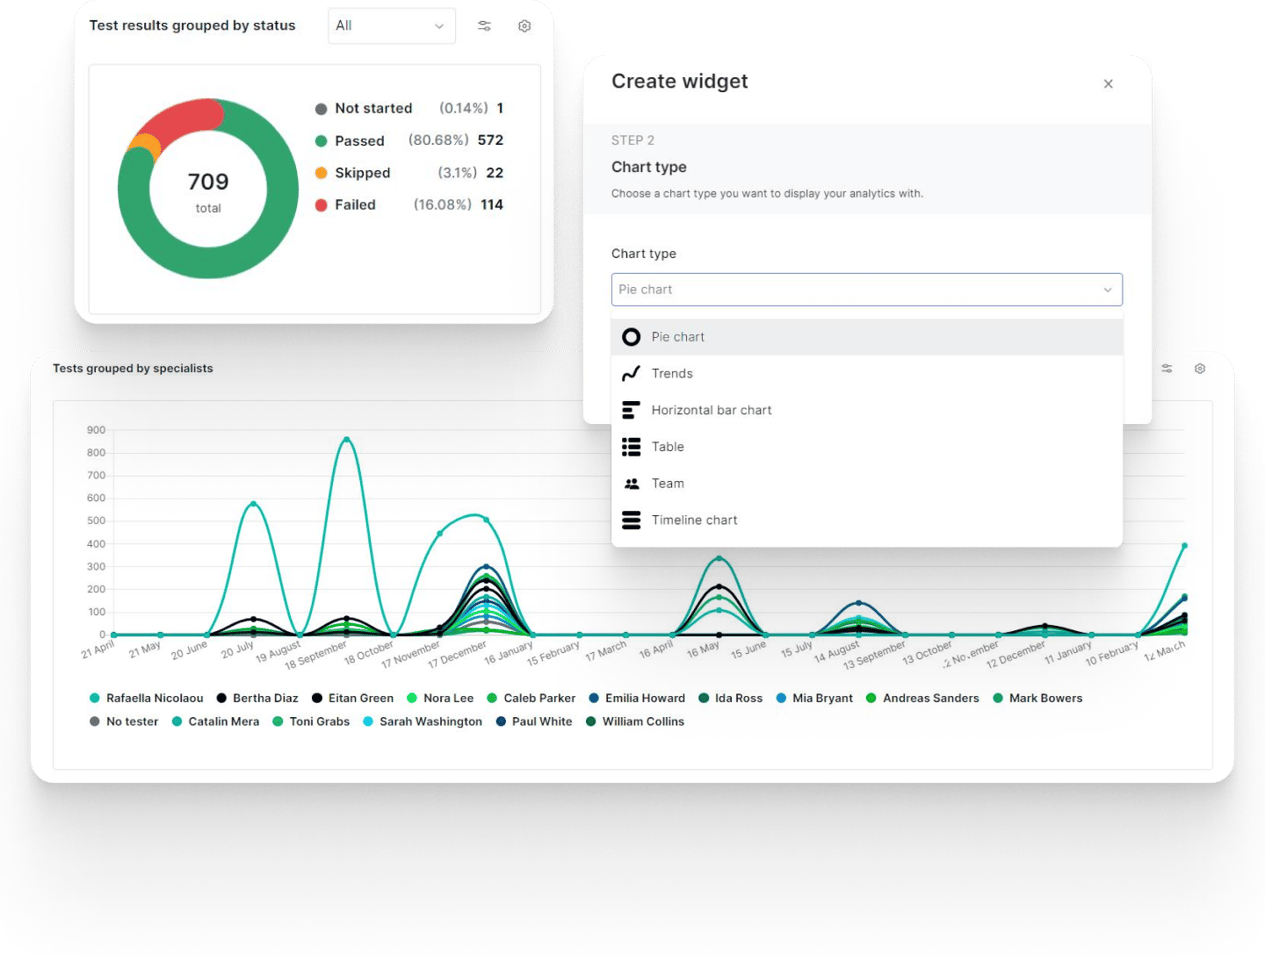
Task: Open filter sliders on specialists chart
Action: [x=1167, y=369]
